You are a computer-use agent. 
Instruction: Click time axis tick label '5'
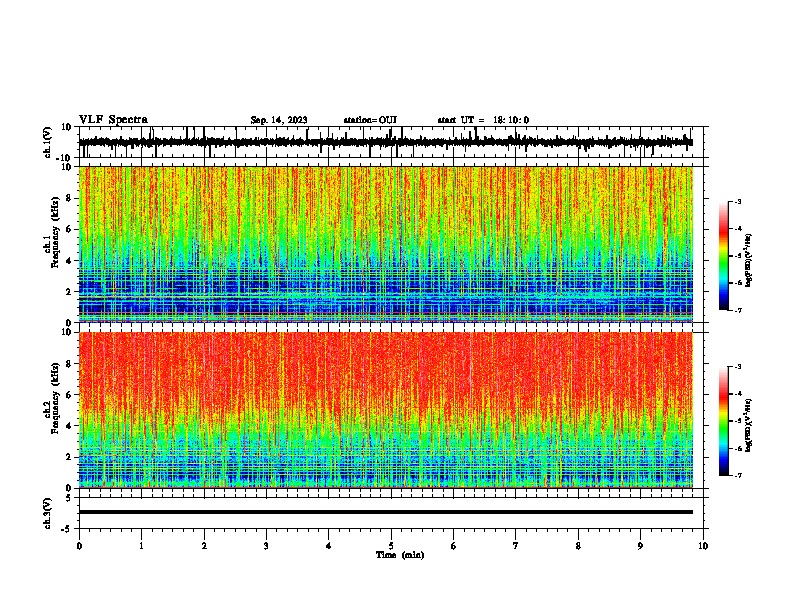click(x=391, y=546)
